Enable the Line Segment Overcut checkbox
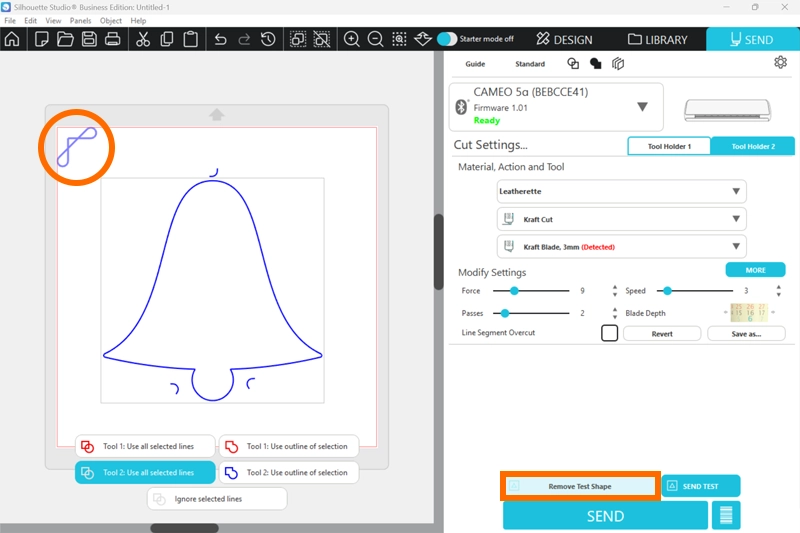 click(609, 333)
